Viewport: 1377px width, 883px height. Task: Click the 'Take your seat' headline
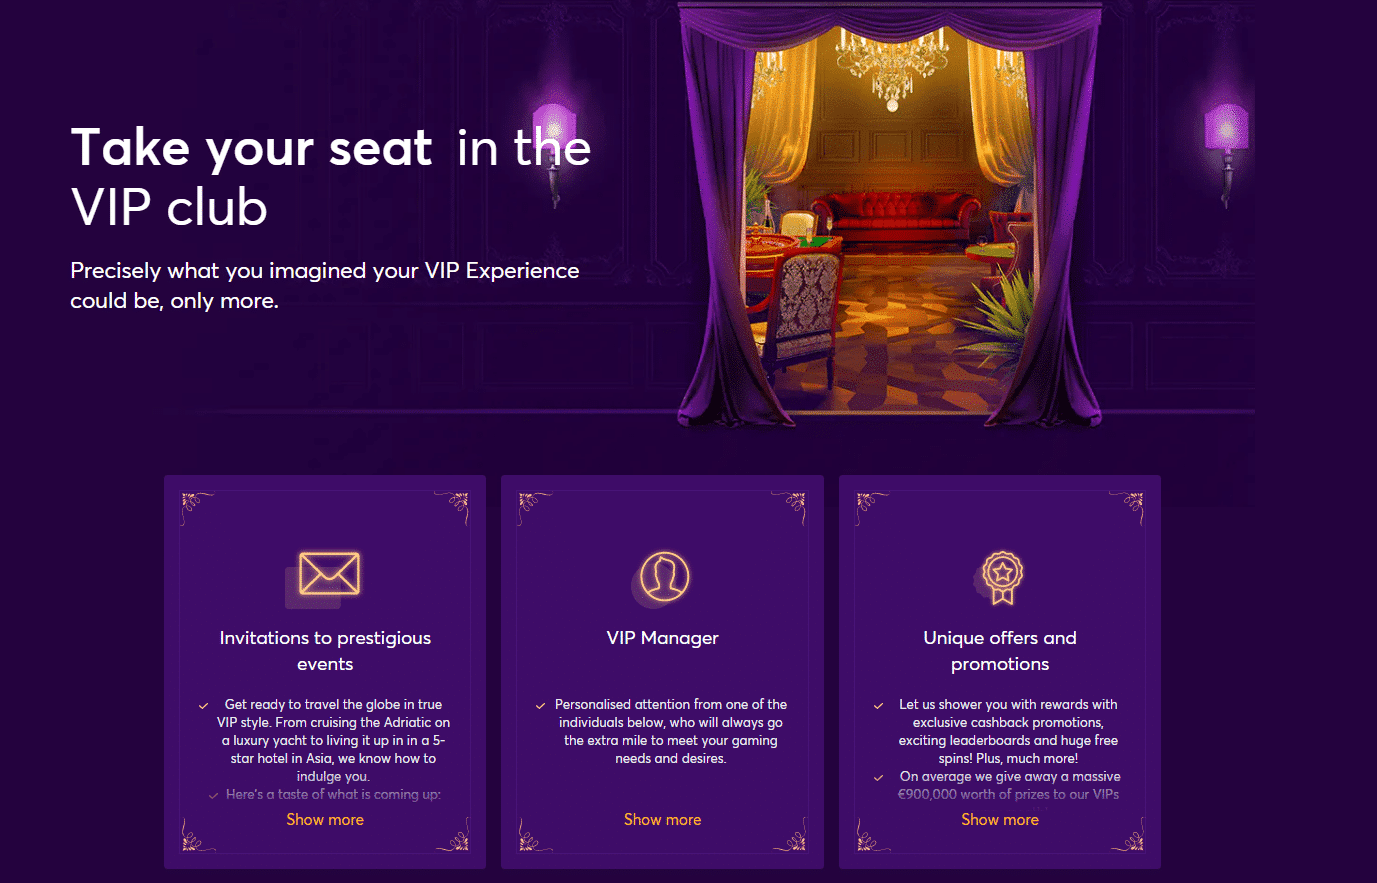click(x=251, y=148)
